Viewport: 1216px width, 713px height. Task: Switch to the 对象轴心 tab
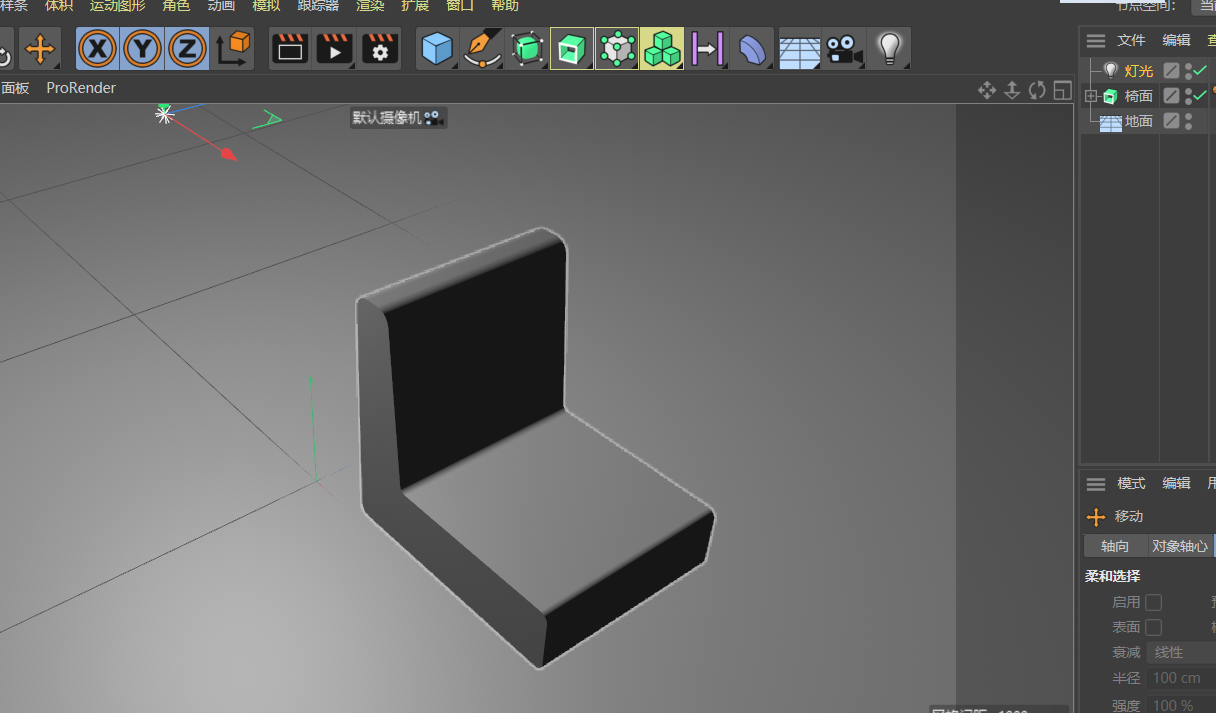(1179, 546)
